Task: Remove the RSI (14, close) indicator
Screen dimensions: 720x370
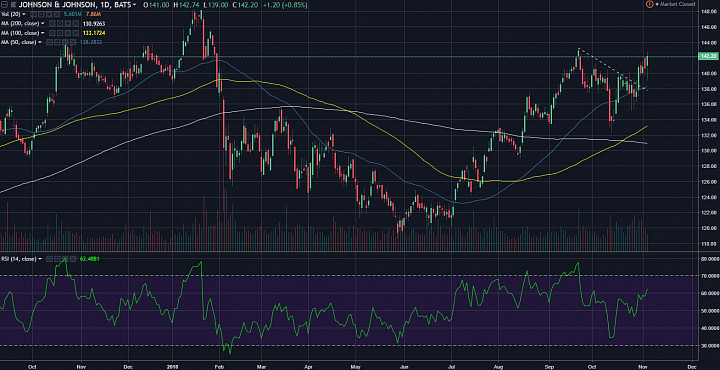Action: (x=72, y=259)
